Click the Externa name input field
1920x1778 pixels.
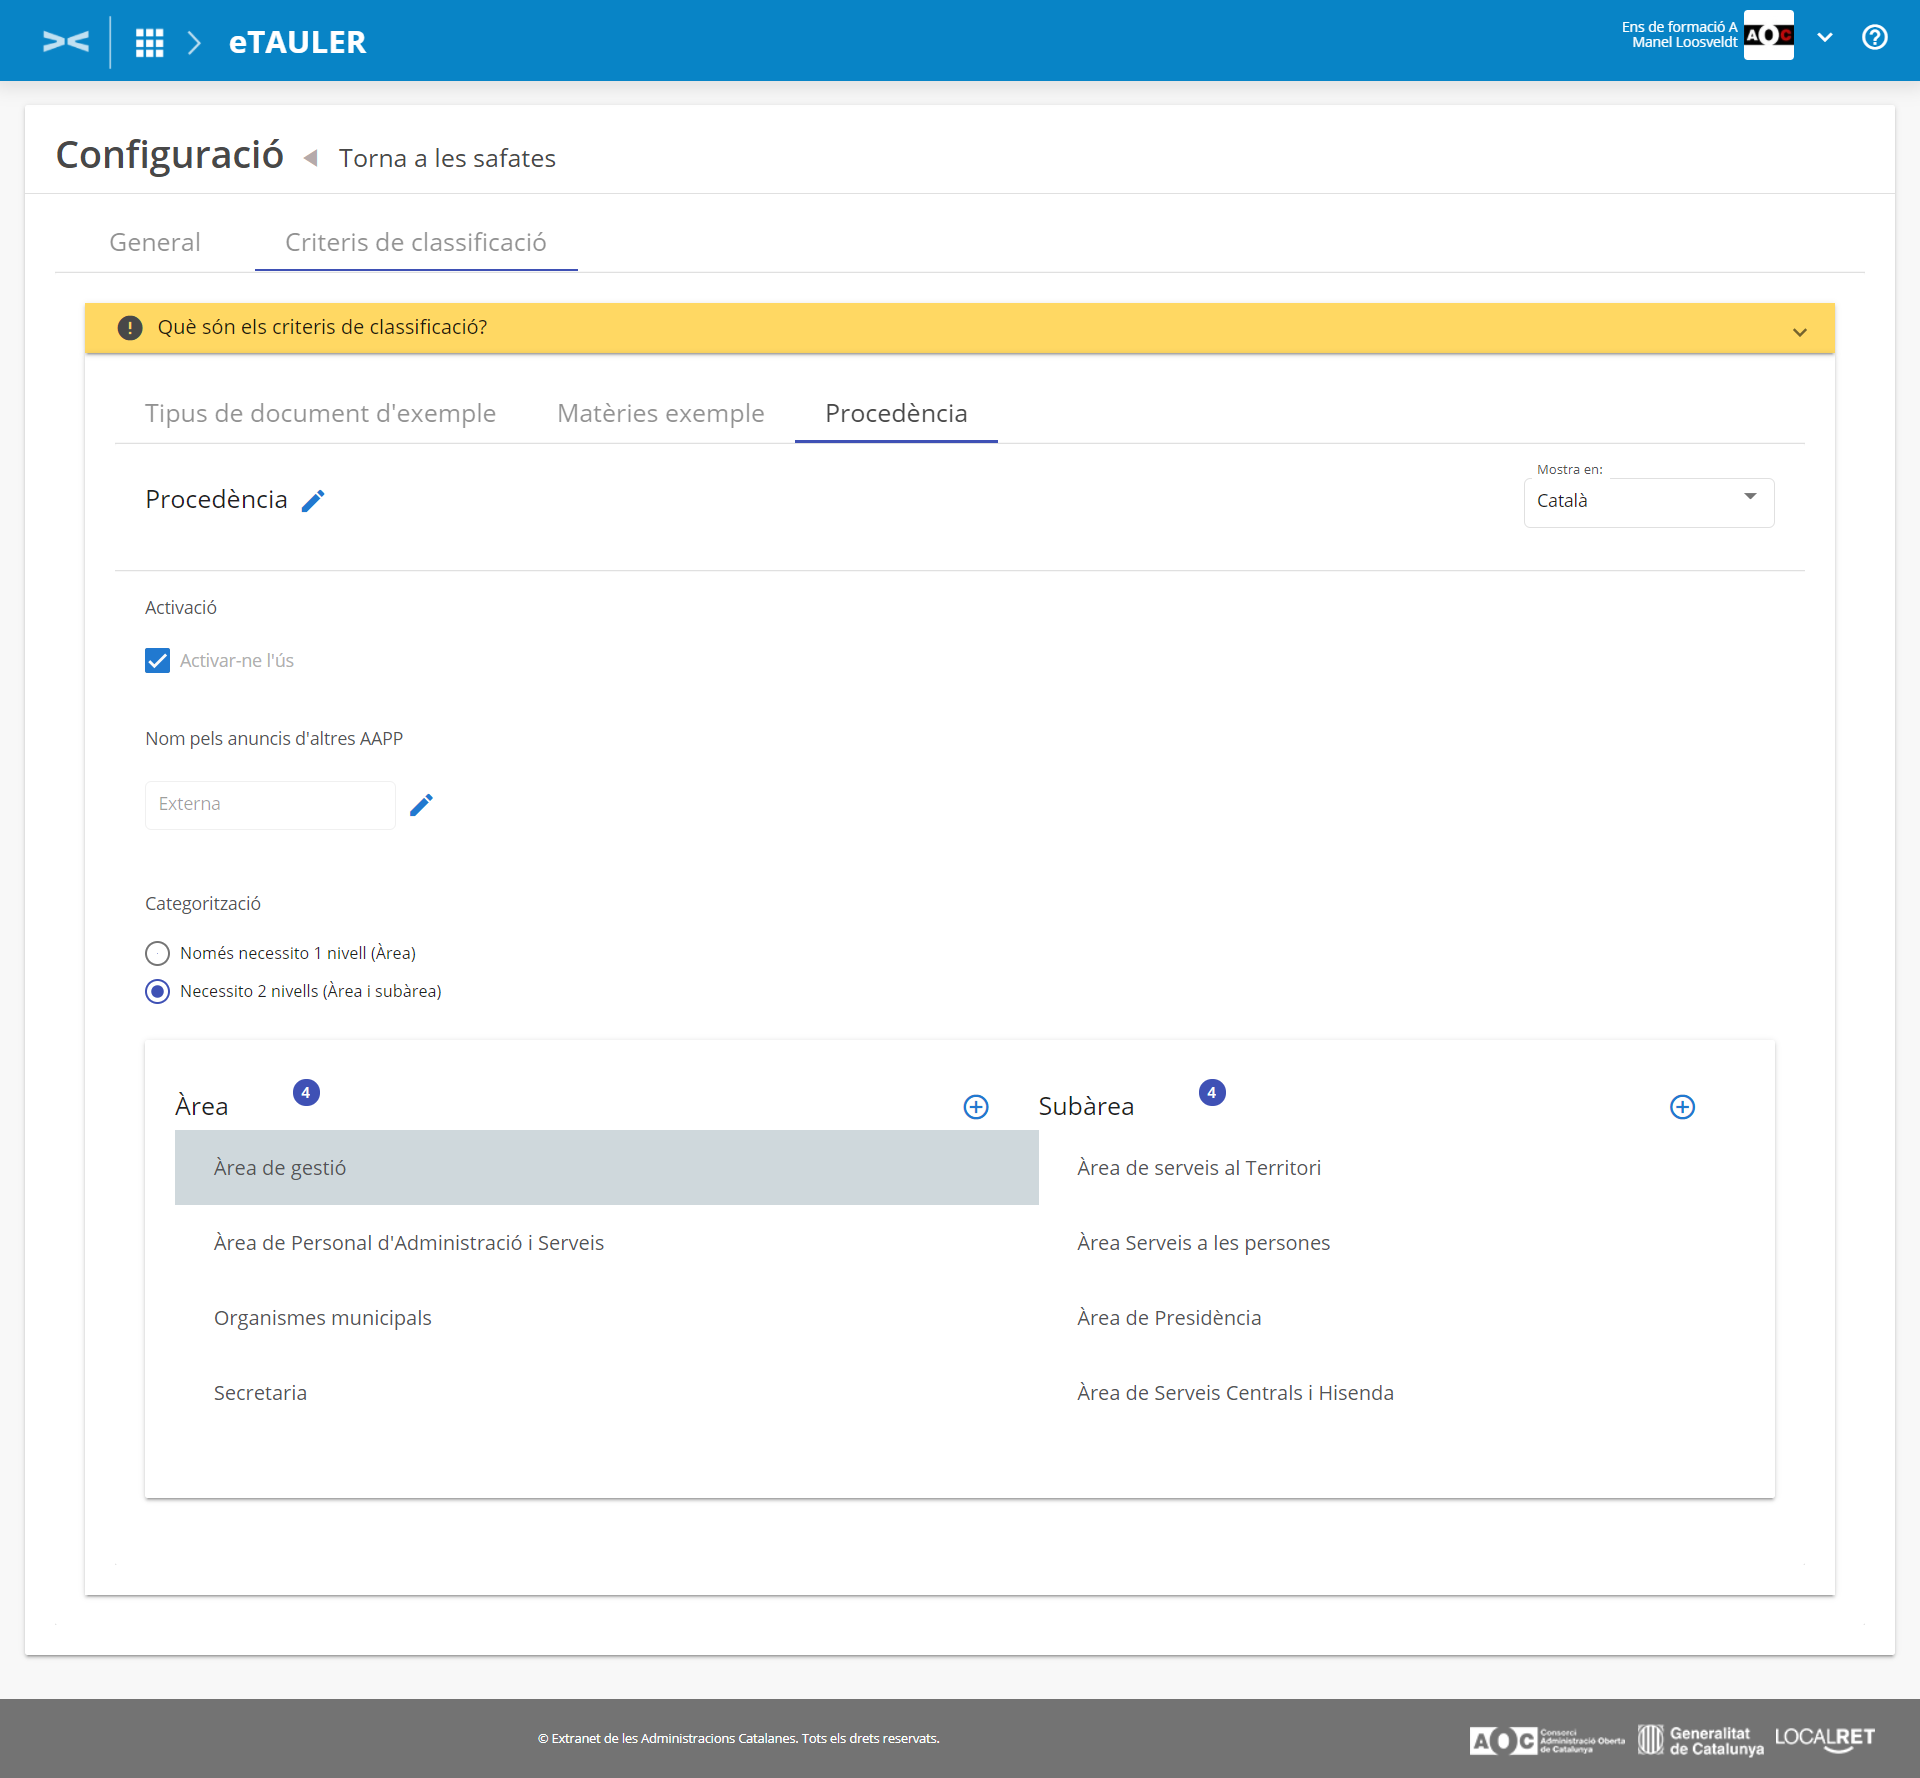pos(270,805)
